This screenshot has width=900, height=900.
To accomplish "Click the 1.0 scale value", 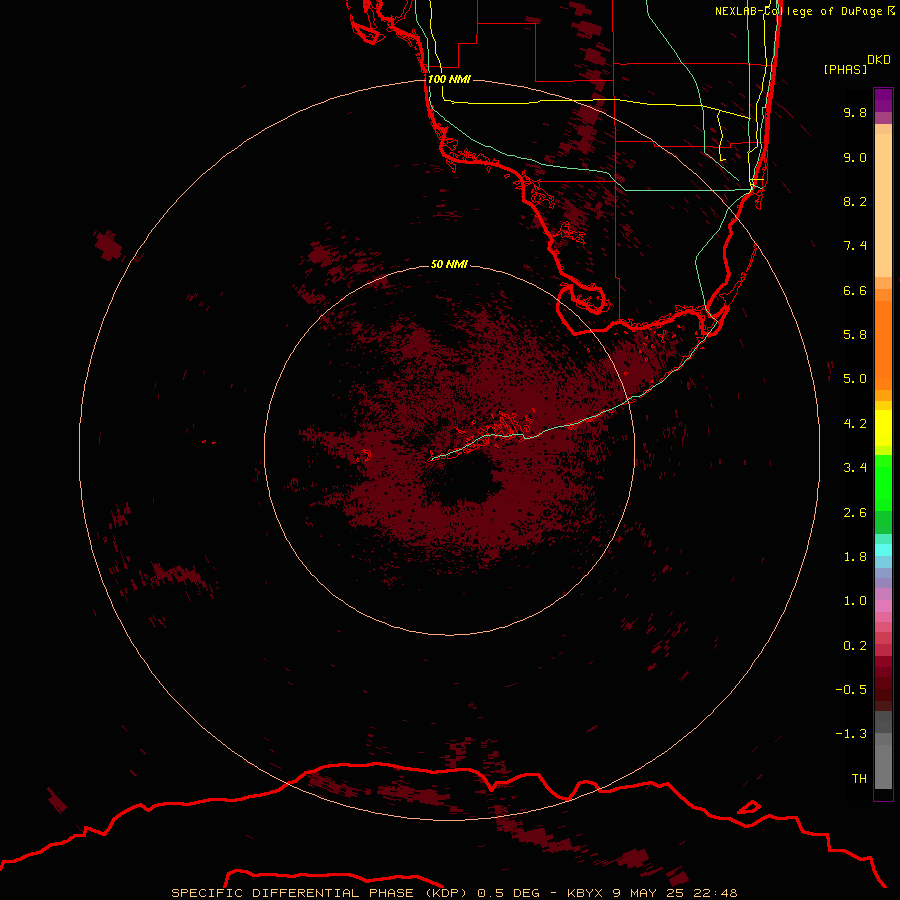I will point(855,601).
